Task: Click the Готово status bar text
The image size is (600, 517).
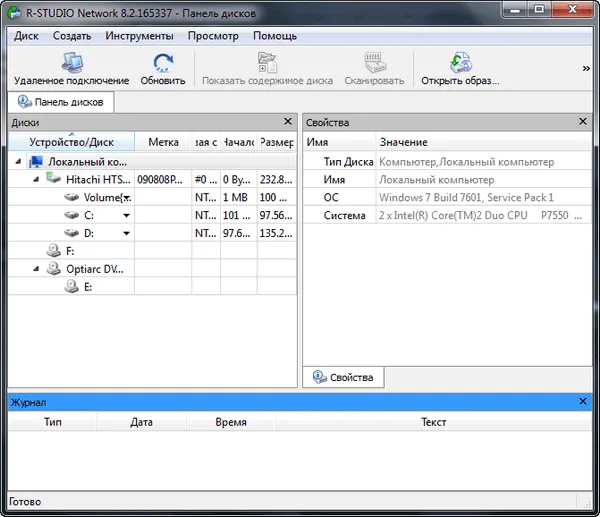Action: [25, 502]
